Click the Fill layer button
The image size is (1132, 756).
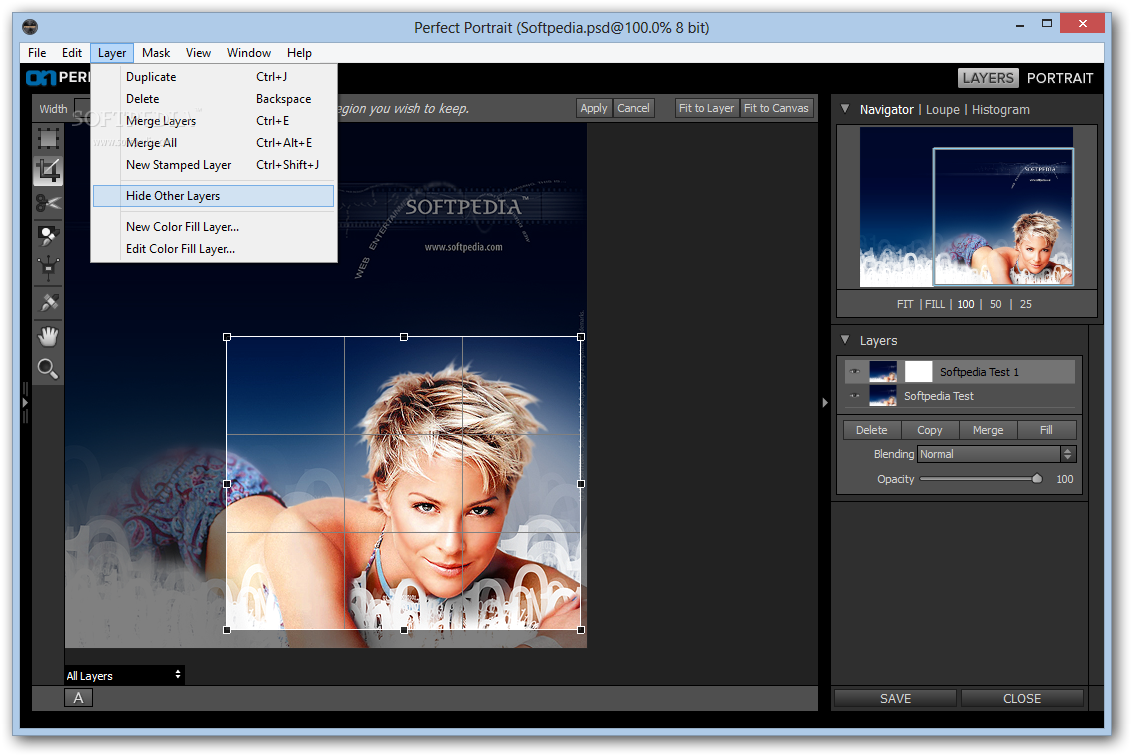[x=1046, y=430]
